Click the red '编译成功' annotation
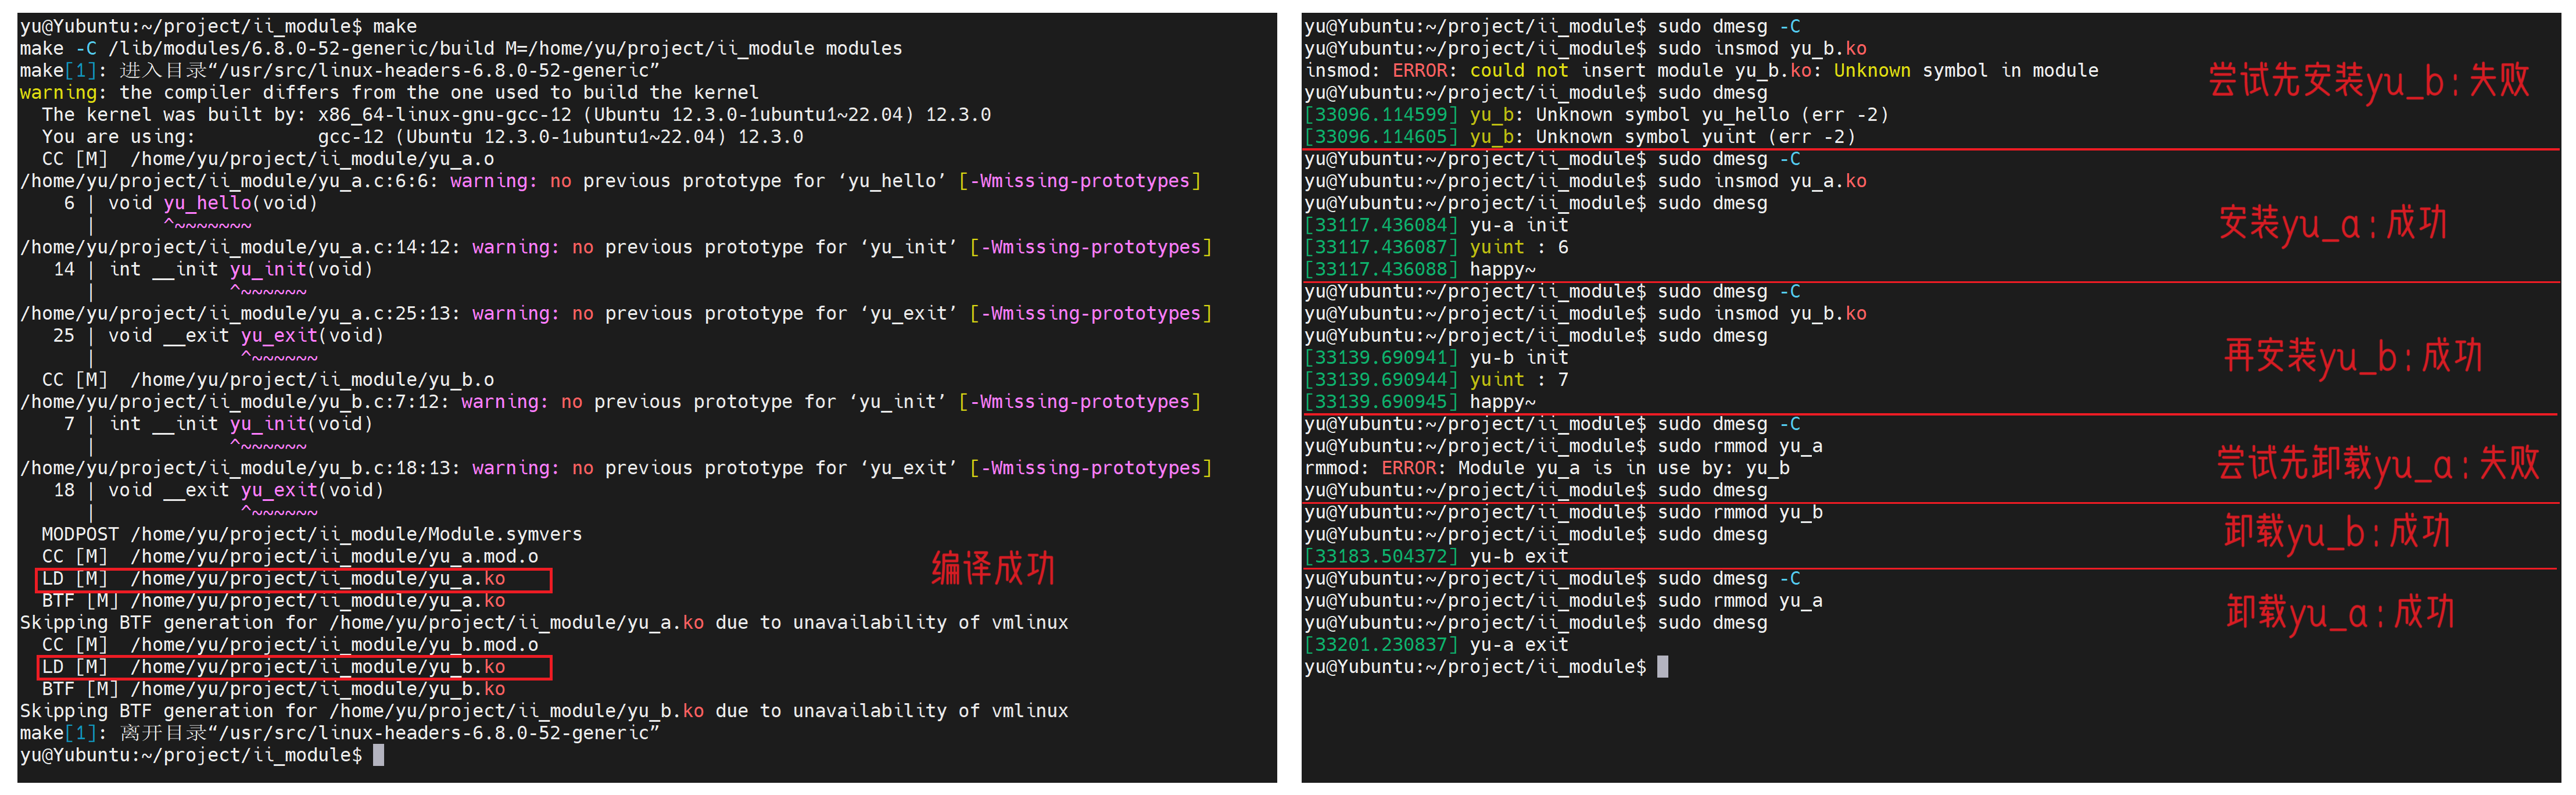Viewport: 2576px width, 795px height. pyautogui.click(x=992, y=568)
